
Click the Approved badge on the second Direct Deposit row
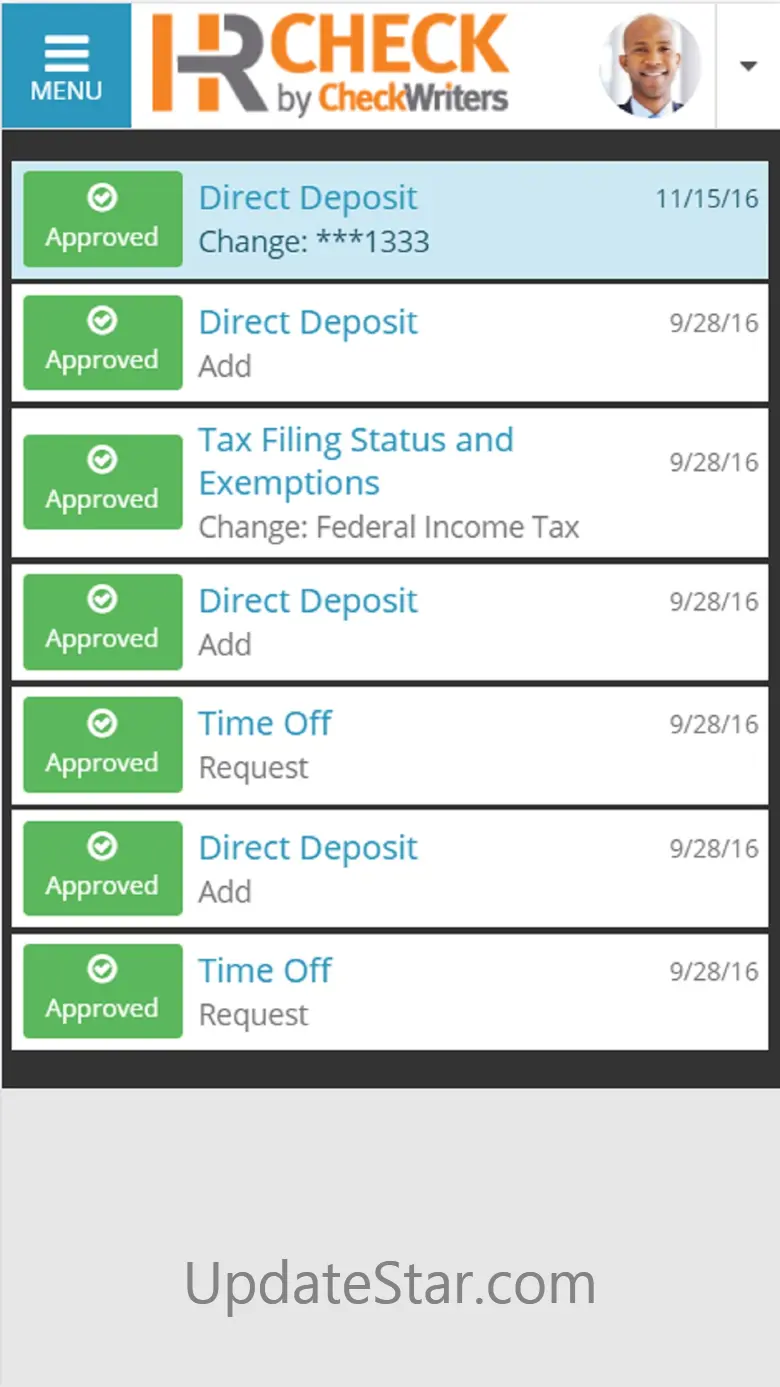pyautogui.click(x=102, y=342)
